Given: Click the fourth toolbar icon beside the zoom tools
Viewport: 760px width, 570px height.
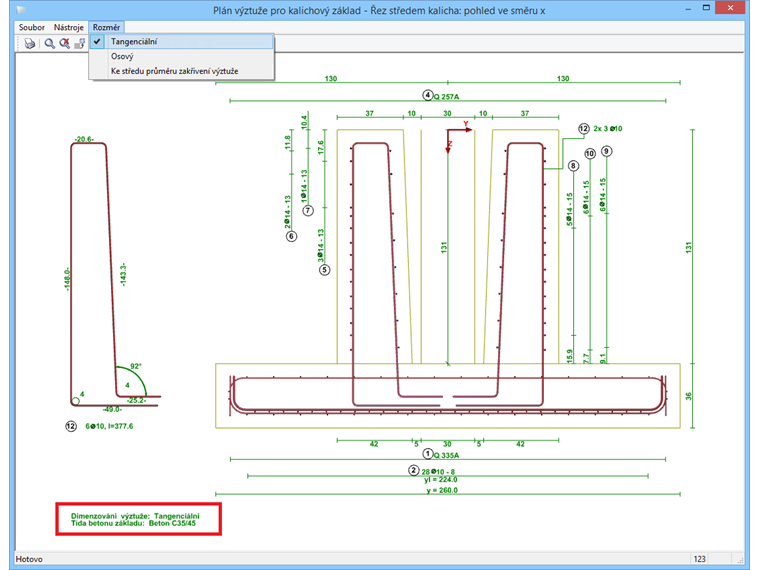Looking at the screenshot, I should 80,43.
